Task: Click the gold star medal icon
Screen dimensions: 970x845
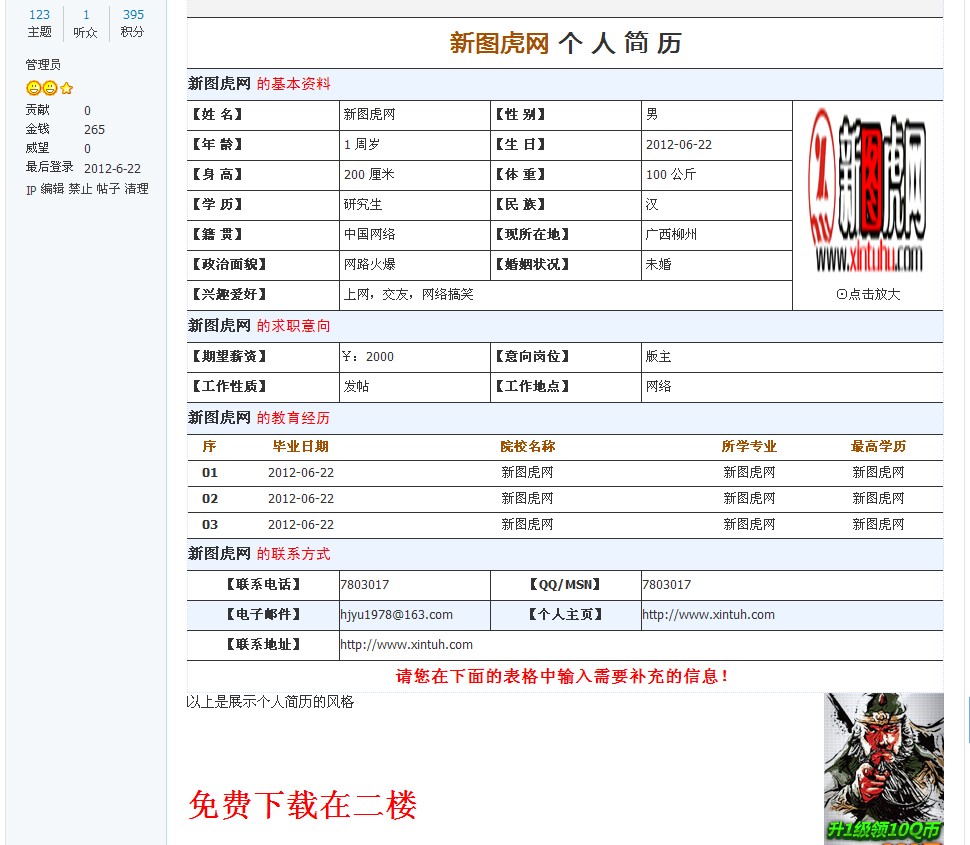Action: click(x=65, y=88)
